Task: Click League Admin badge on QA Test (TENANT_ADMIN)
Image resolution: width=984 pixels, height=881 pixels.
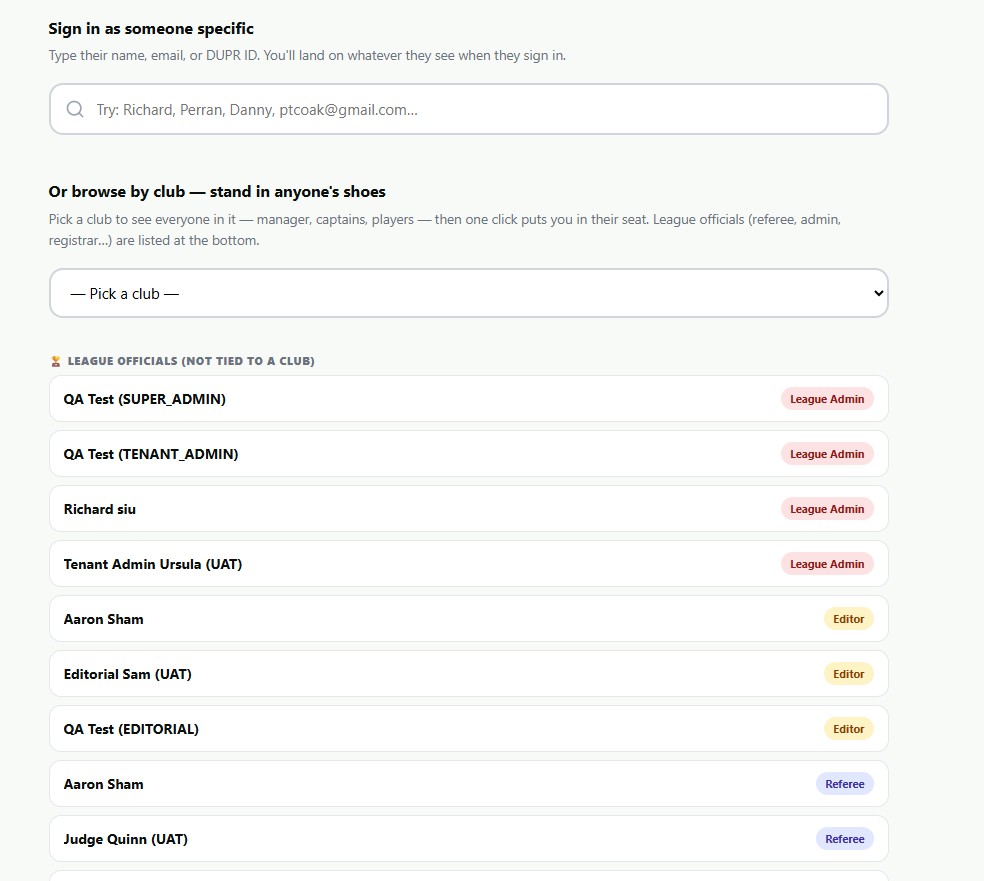Action: point(826,454)
